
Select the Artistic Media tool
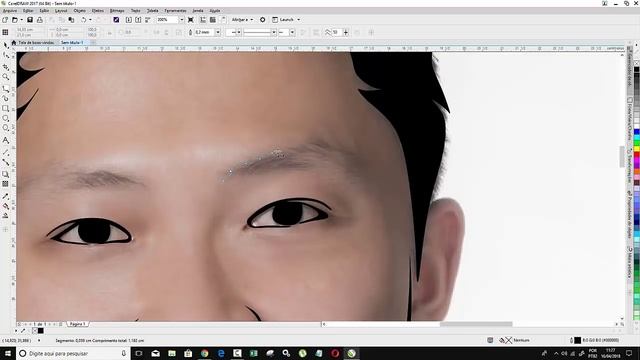point(6,98)
